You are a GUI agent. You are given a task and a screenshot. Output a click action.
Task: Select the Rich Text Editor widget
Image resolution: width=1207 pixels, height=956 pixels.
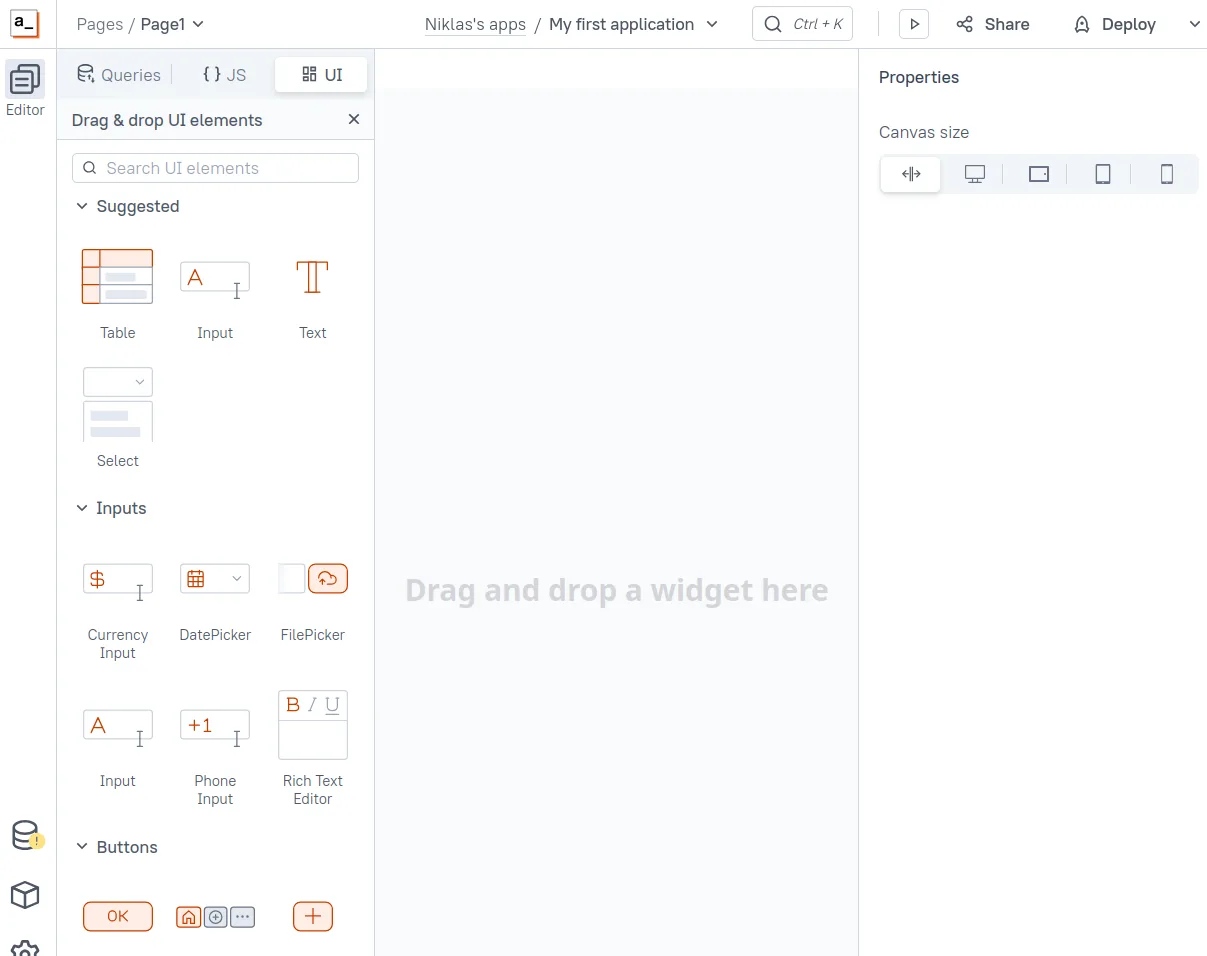coord(312,725)
